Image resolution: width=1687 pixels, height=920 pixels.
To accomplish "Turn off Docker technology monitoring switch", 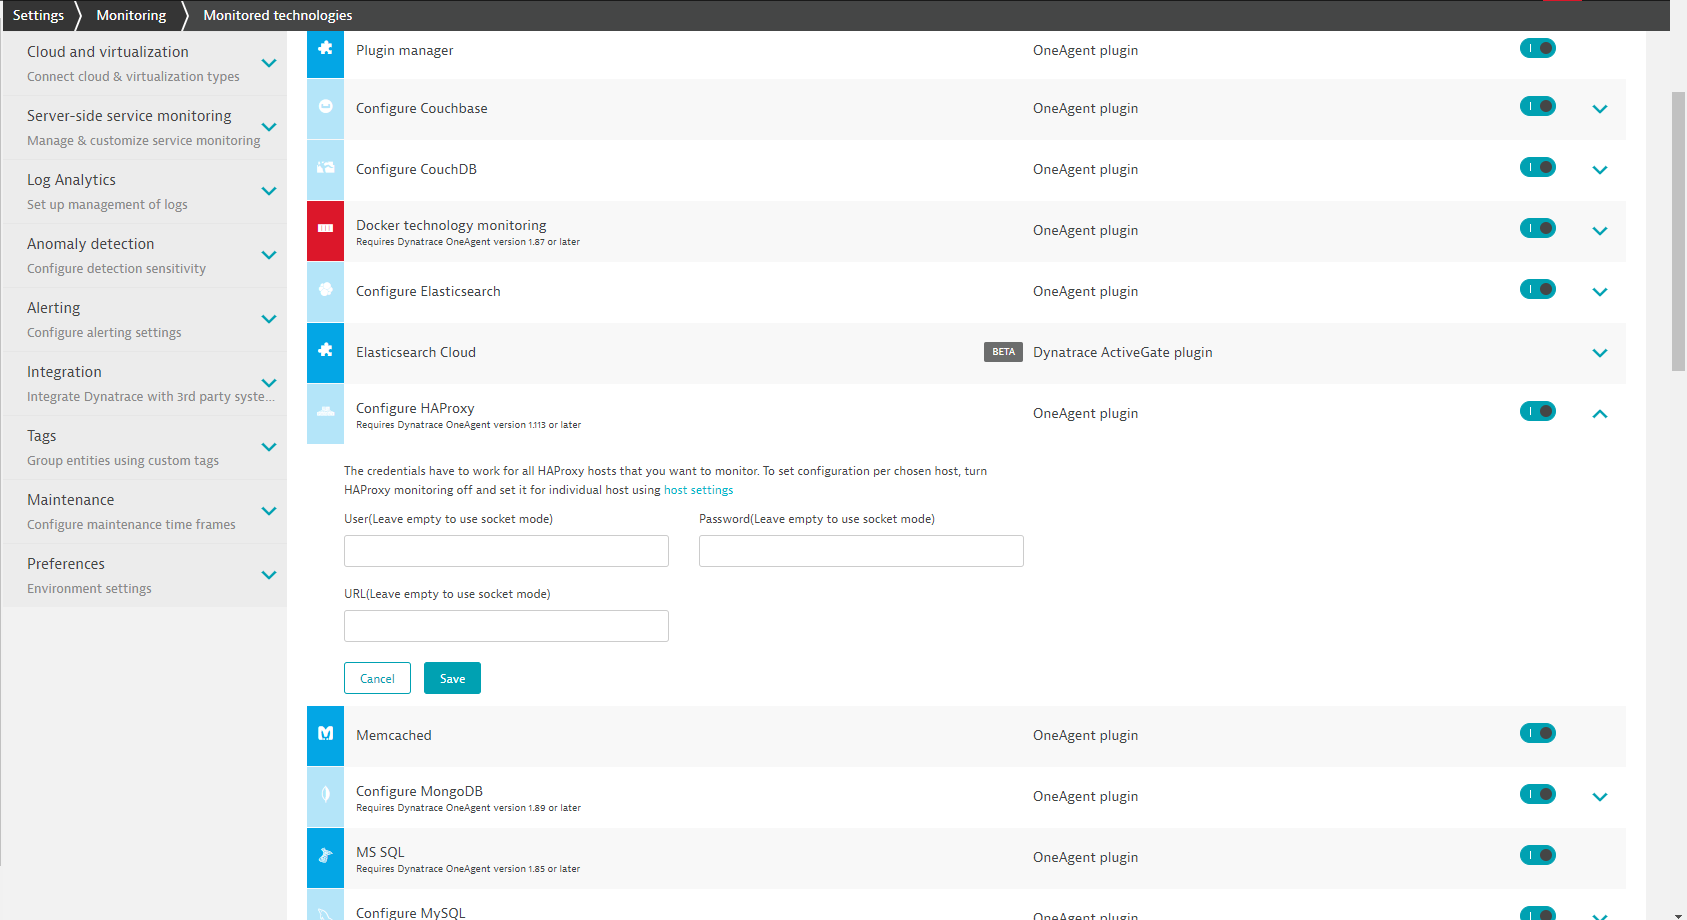I will (1537, 229).
